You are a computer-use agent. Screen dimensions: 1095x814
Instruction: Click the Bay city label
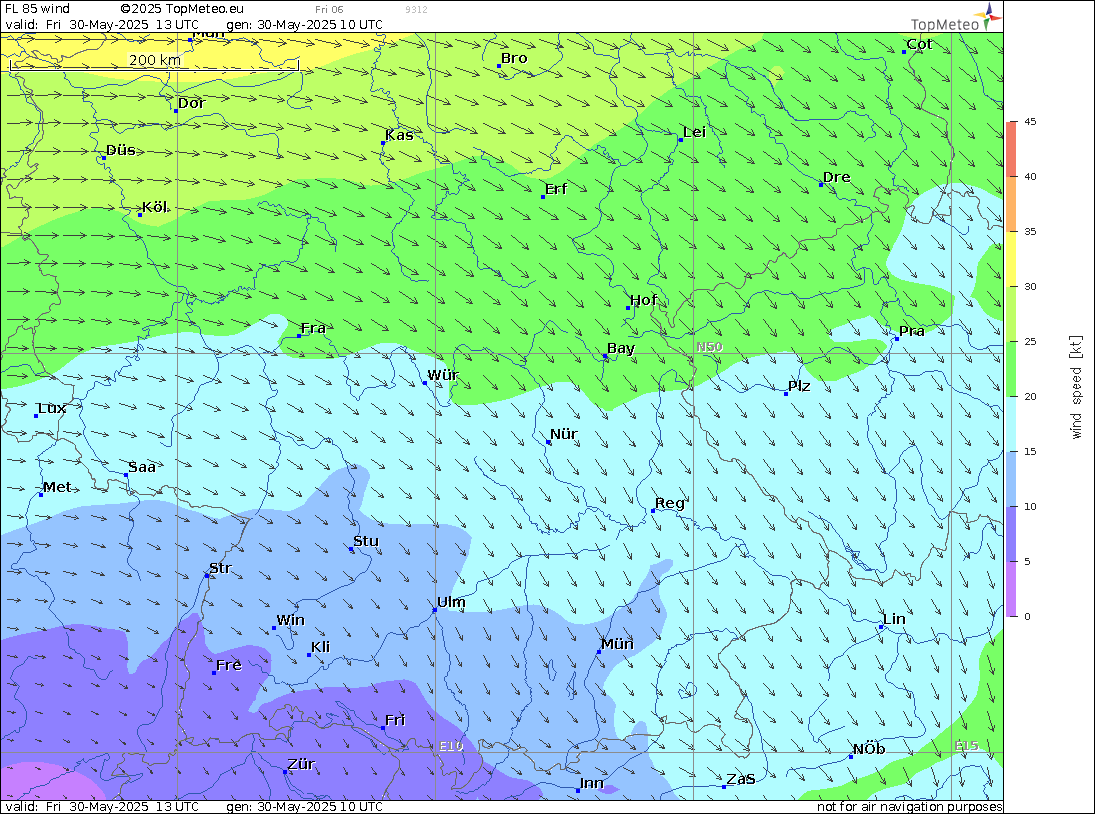click(621, 349)
